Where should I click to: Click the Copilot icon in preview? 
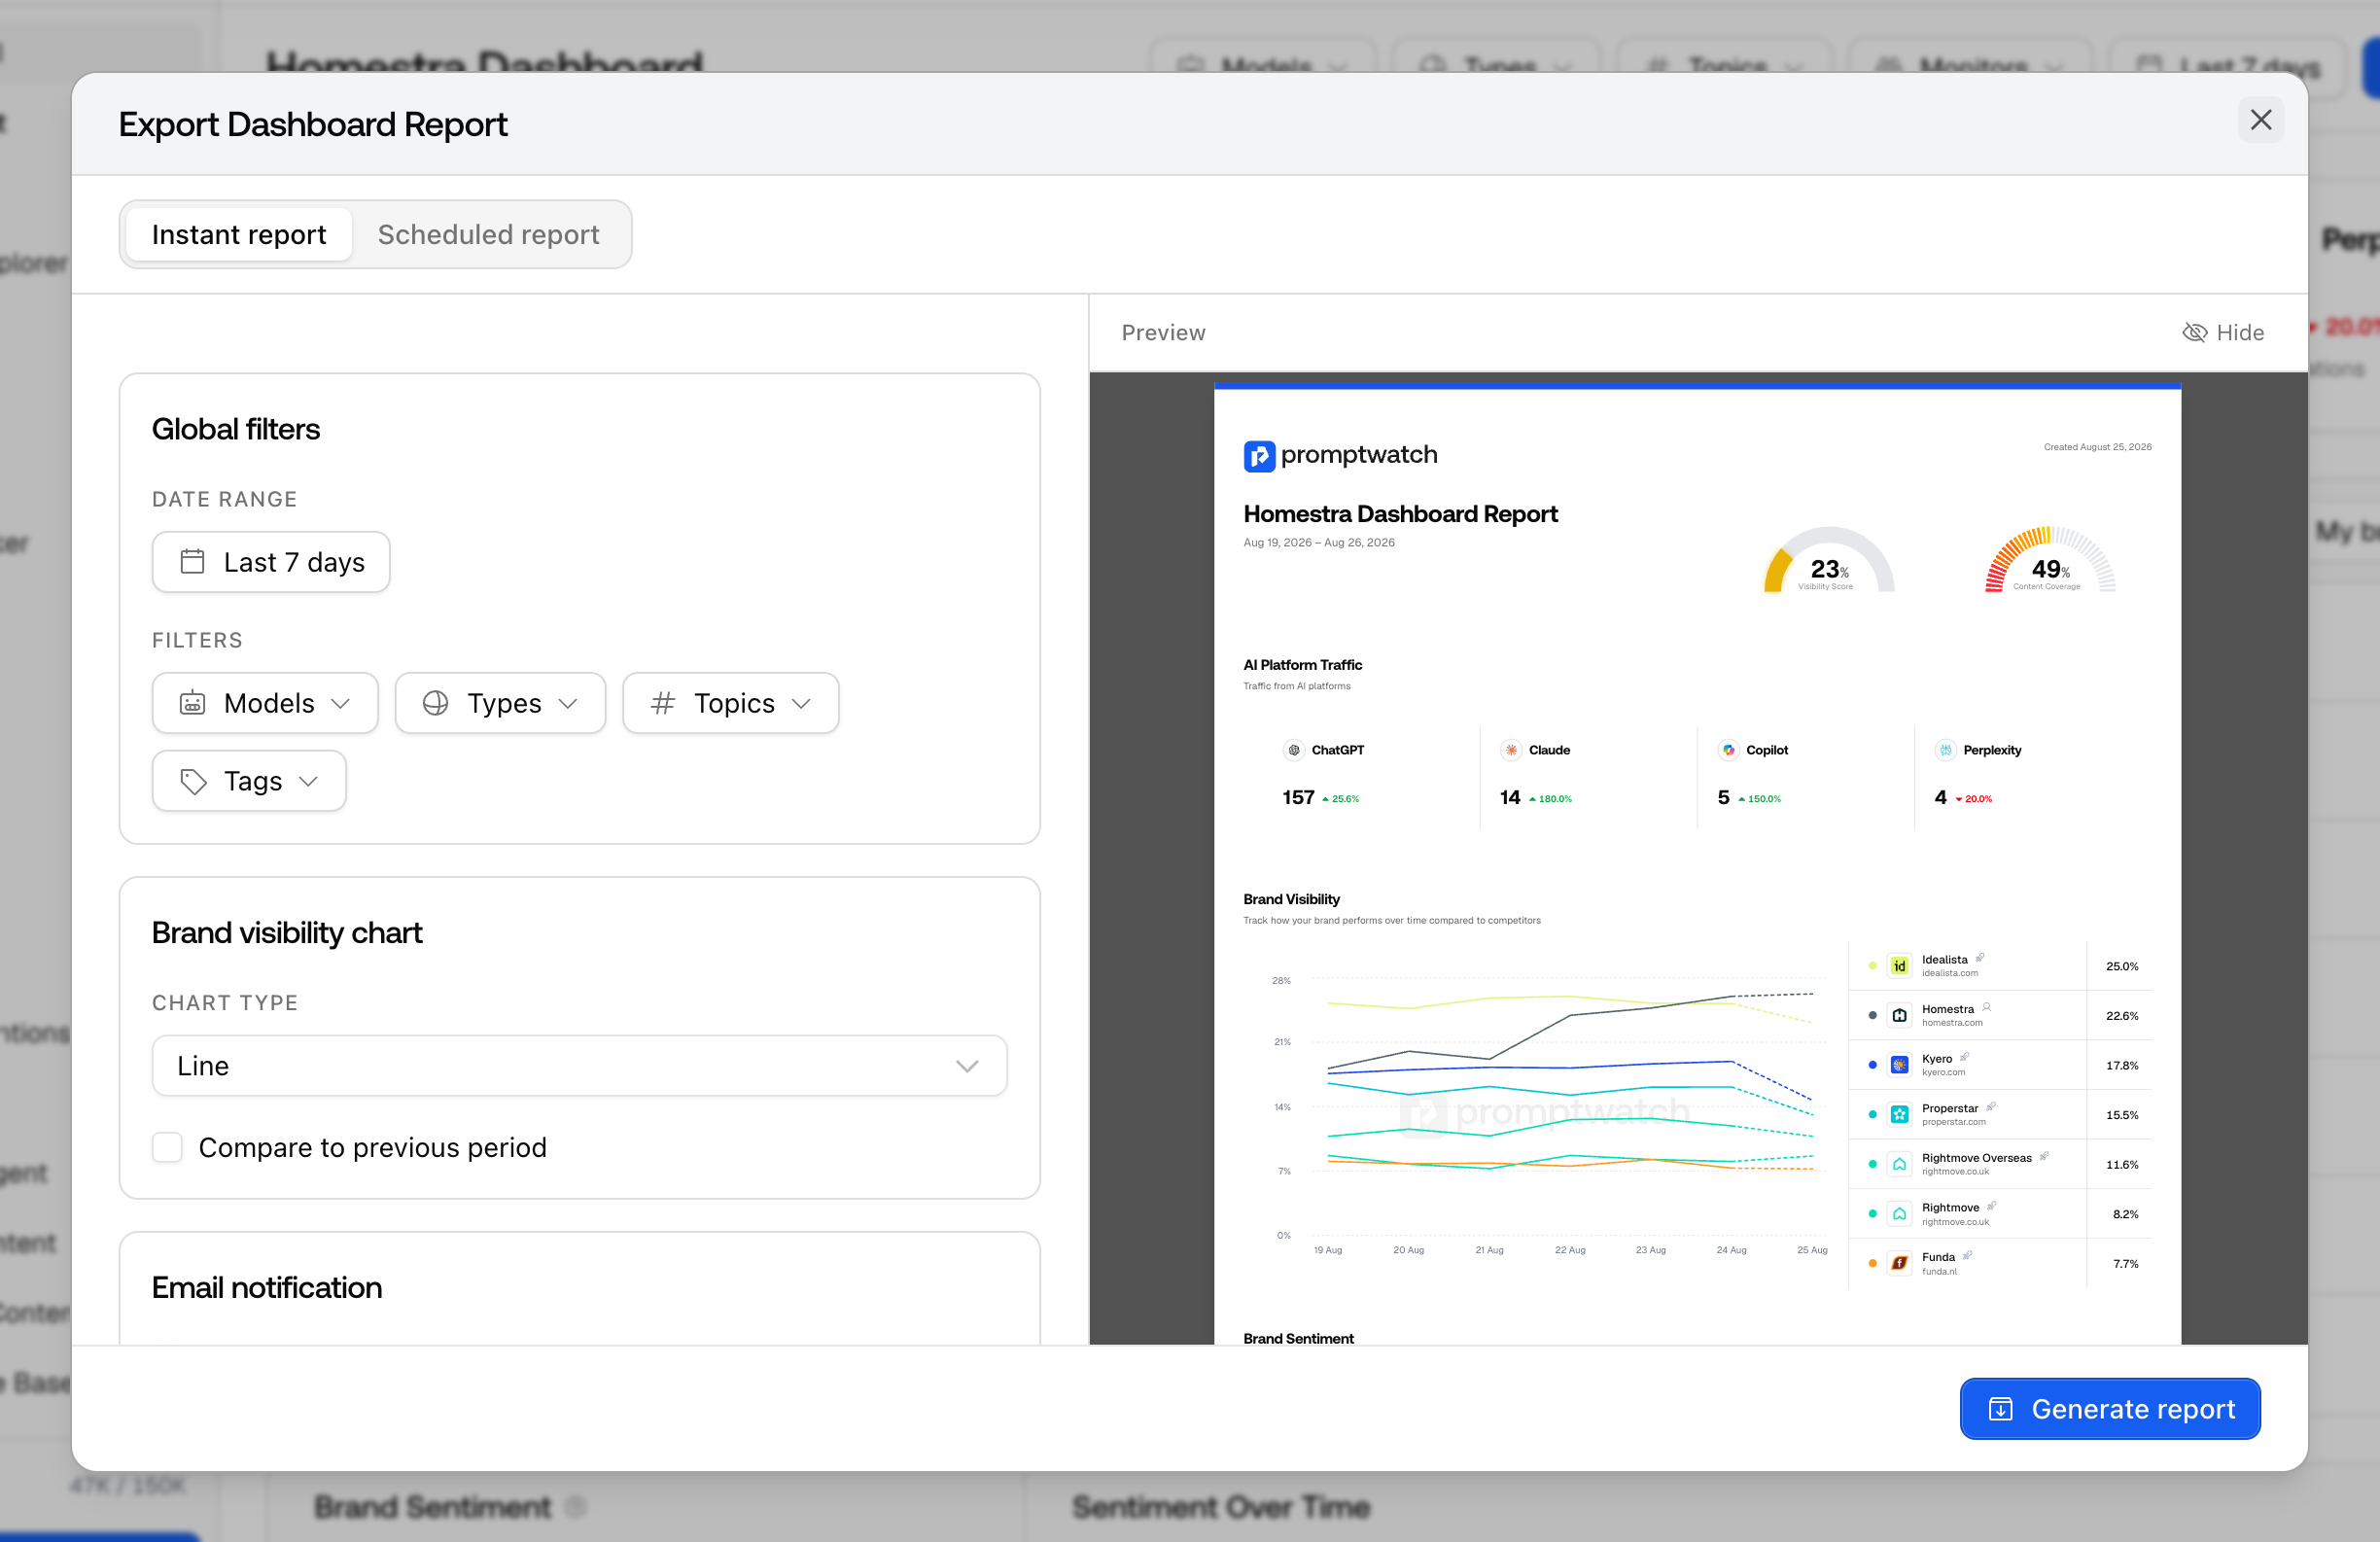[x=1728, y=750]
